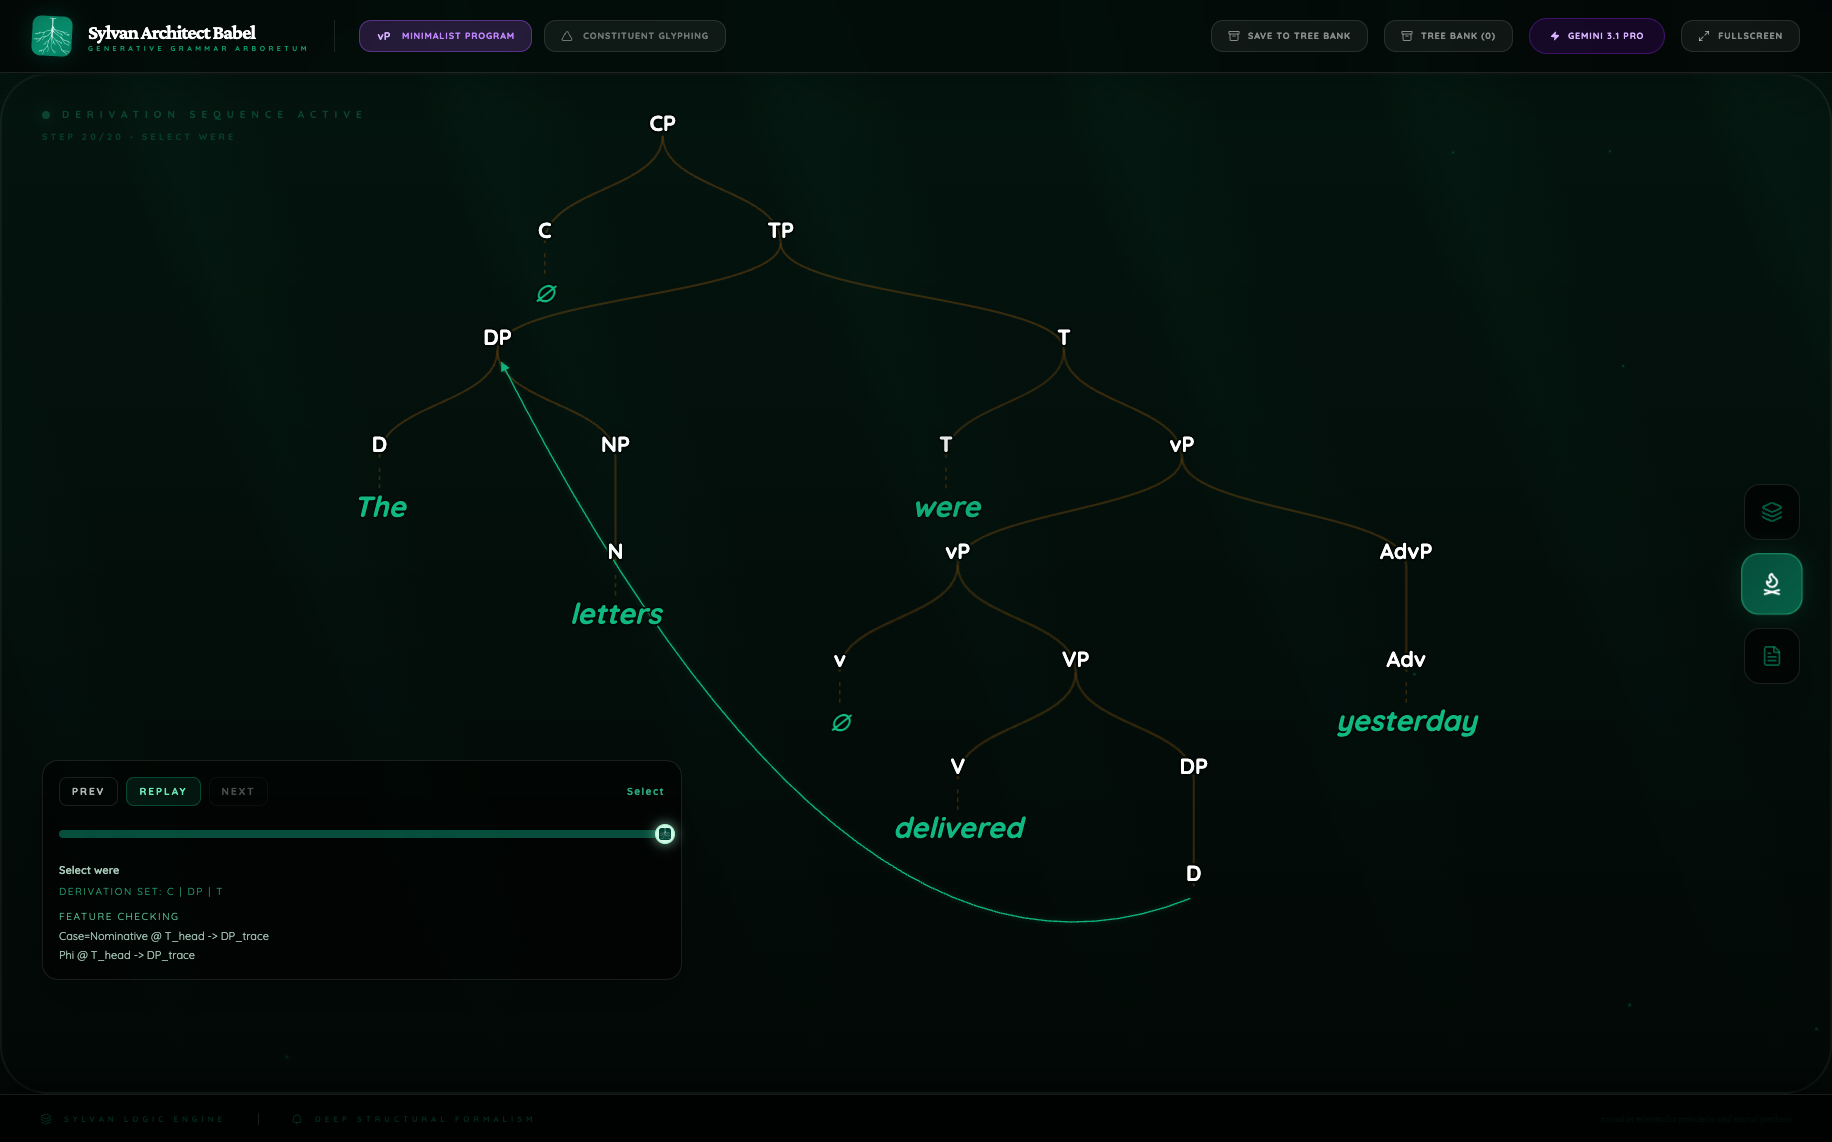The image size is (1832, 1142).
Task: Replay the derivation sequence
Action: coord(163,791)
